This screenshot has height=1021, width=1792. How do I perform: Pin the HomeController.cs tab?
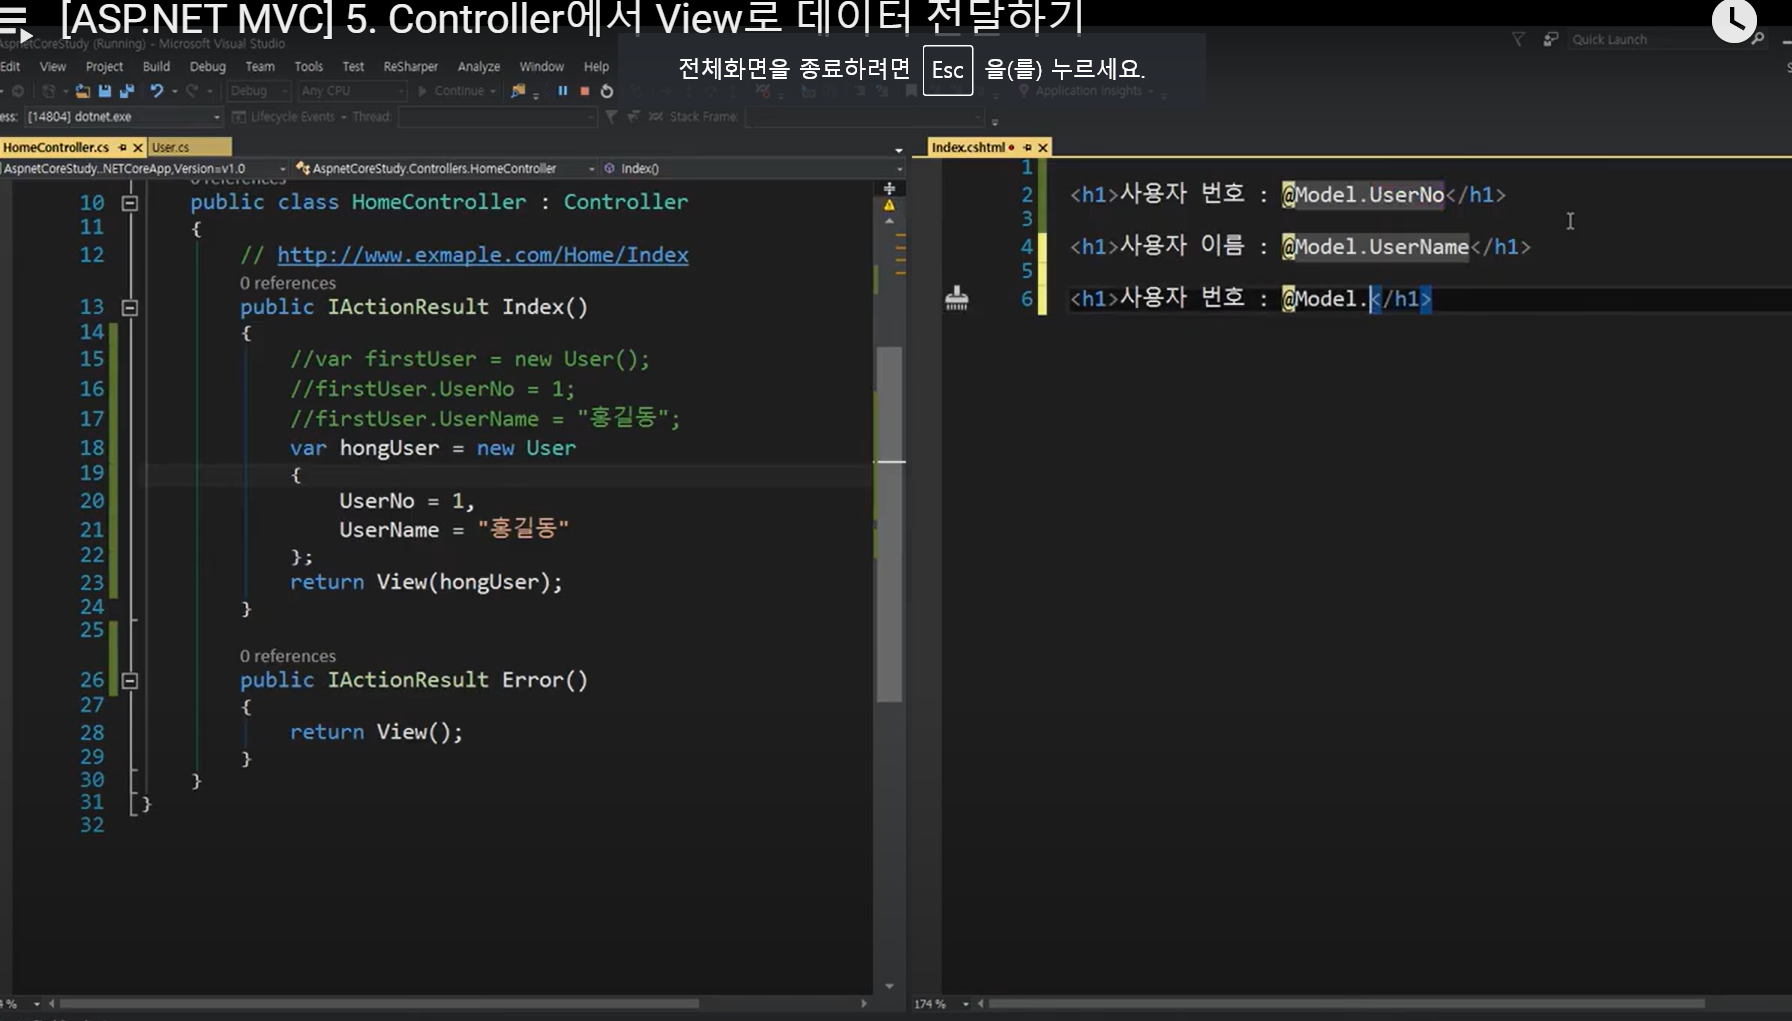click(x=123, y=147)
